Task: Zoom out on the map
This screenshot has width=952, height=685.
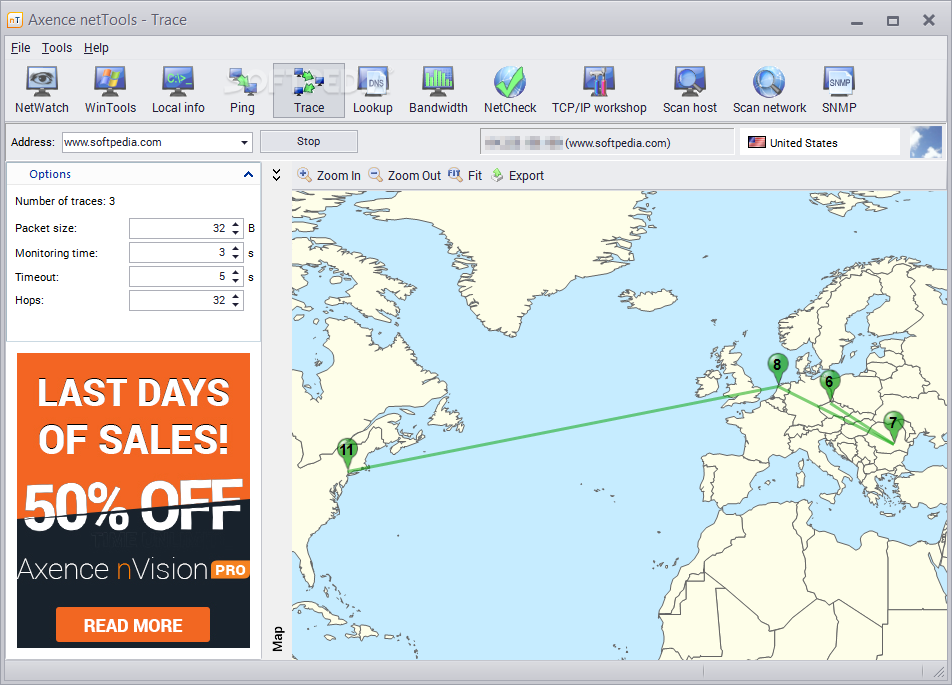Action: [x=404, y=176]
